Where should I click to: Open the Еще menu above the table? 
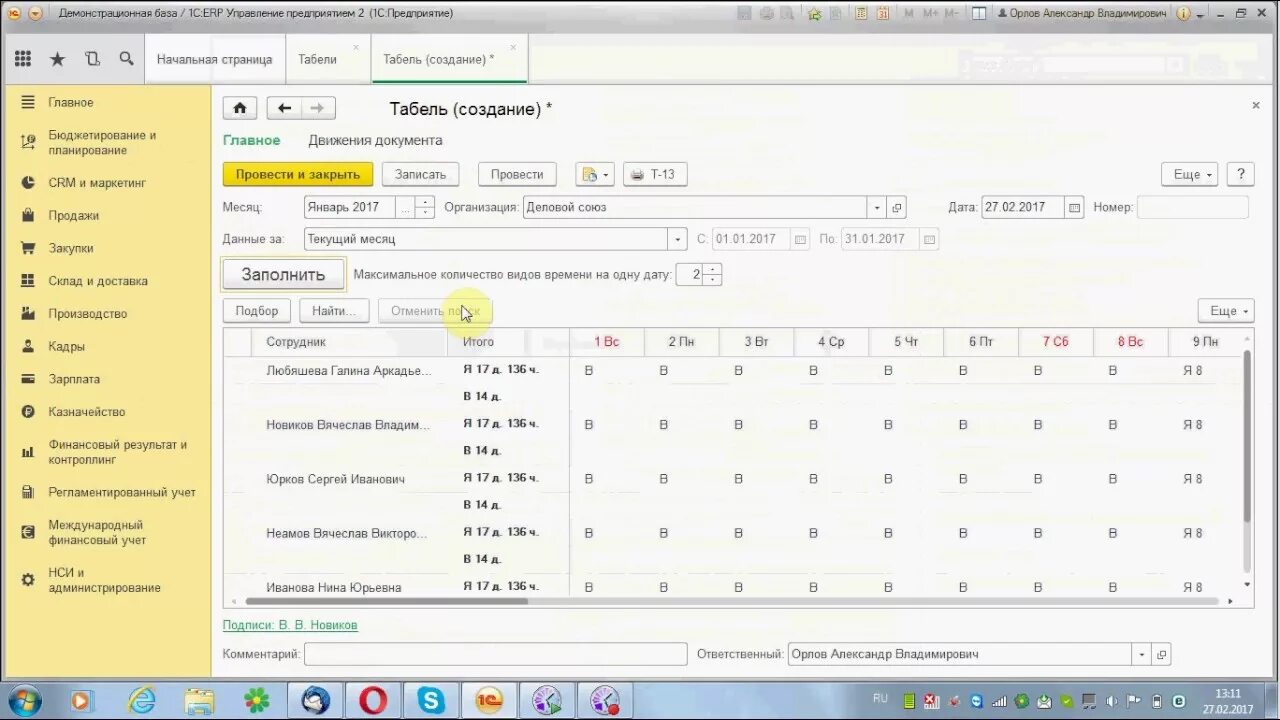(1226, 311)
